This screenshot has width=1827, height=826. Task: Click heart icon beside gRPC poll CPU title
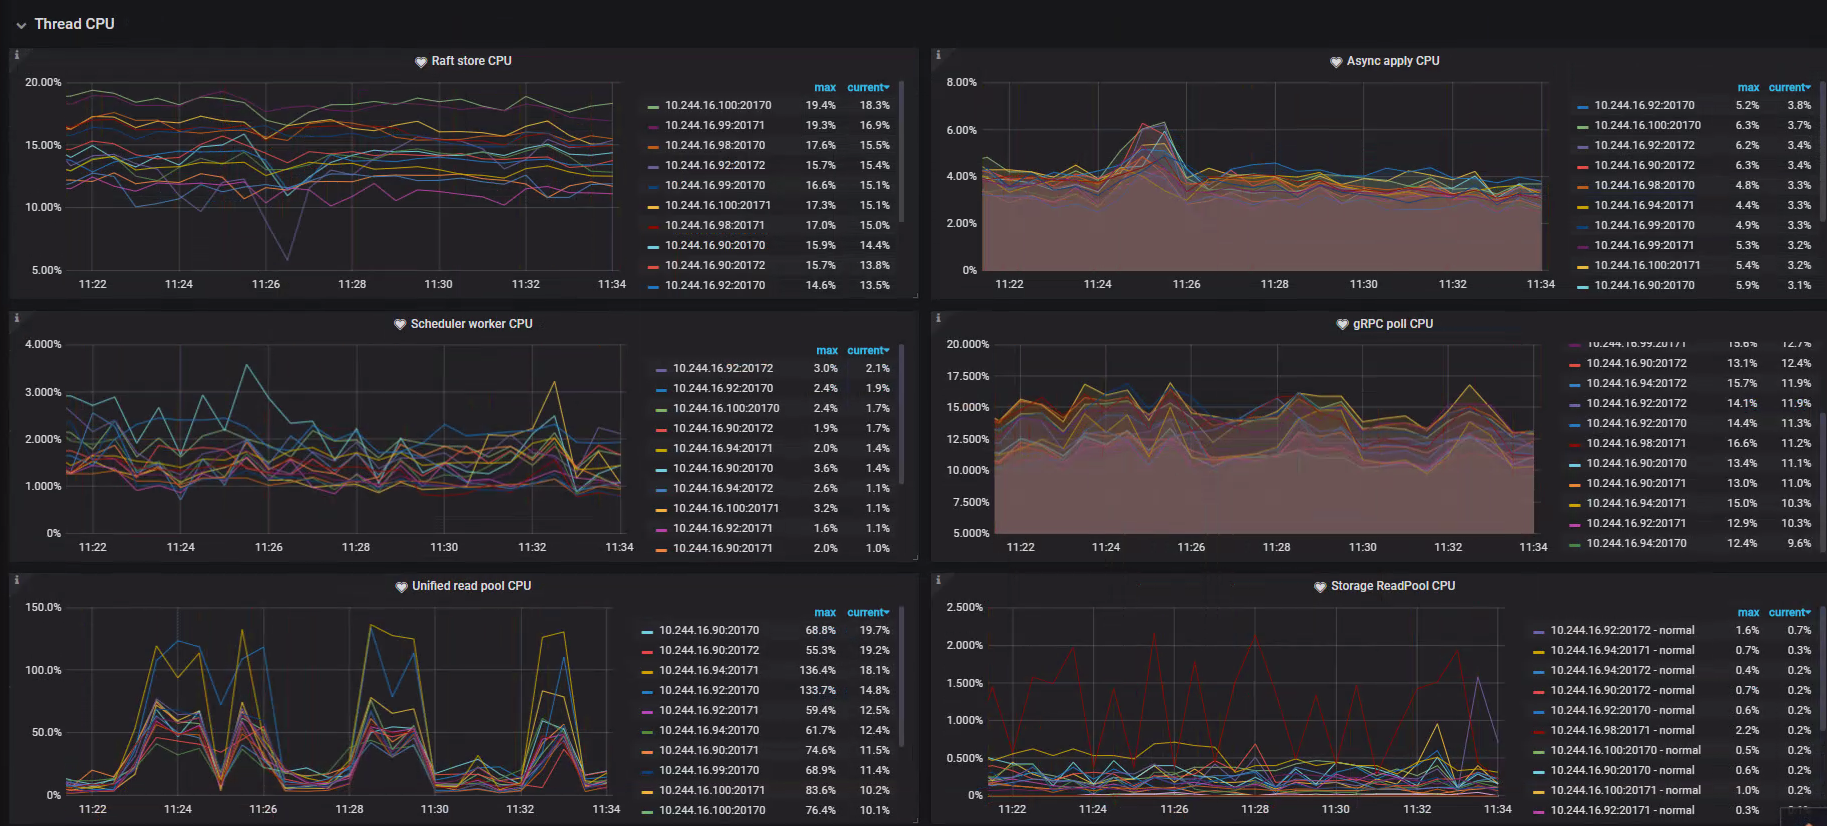point(1343,325)
